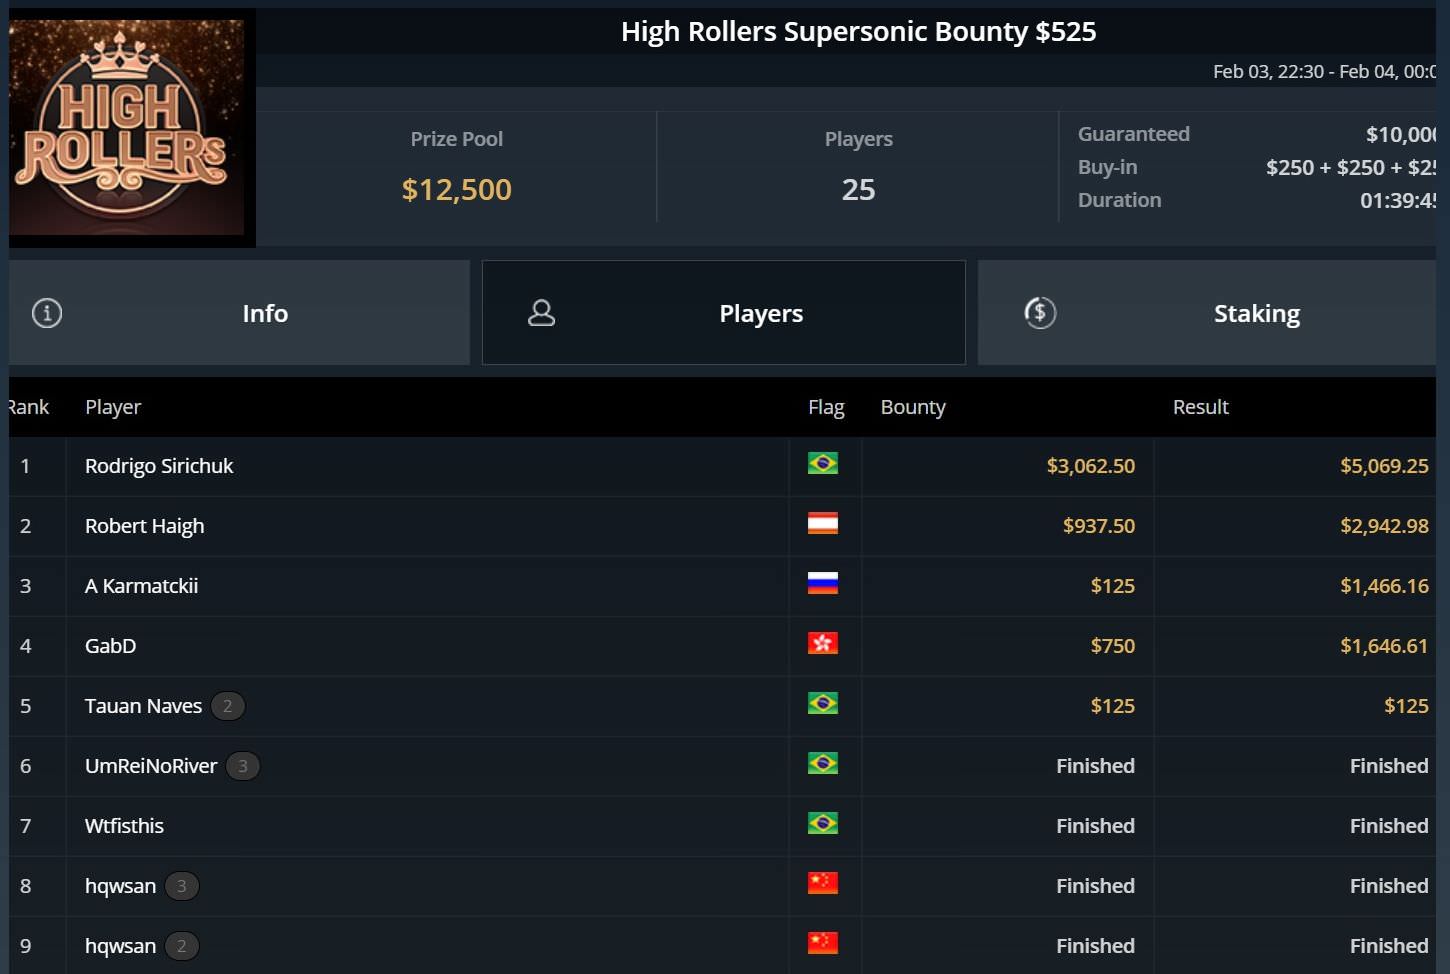The height and width of the screenshot is (974, 1450).
Task: Click Rodrigo Sirichuk's Brazil flag
Action: 822,464
